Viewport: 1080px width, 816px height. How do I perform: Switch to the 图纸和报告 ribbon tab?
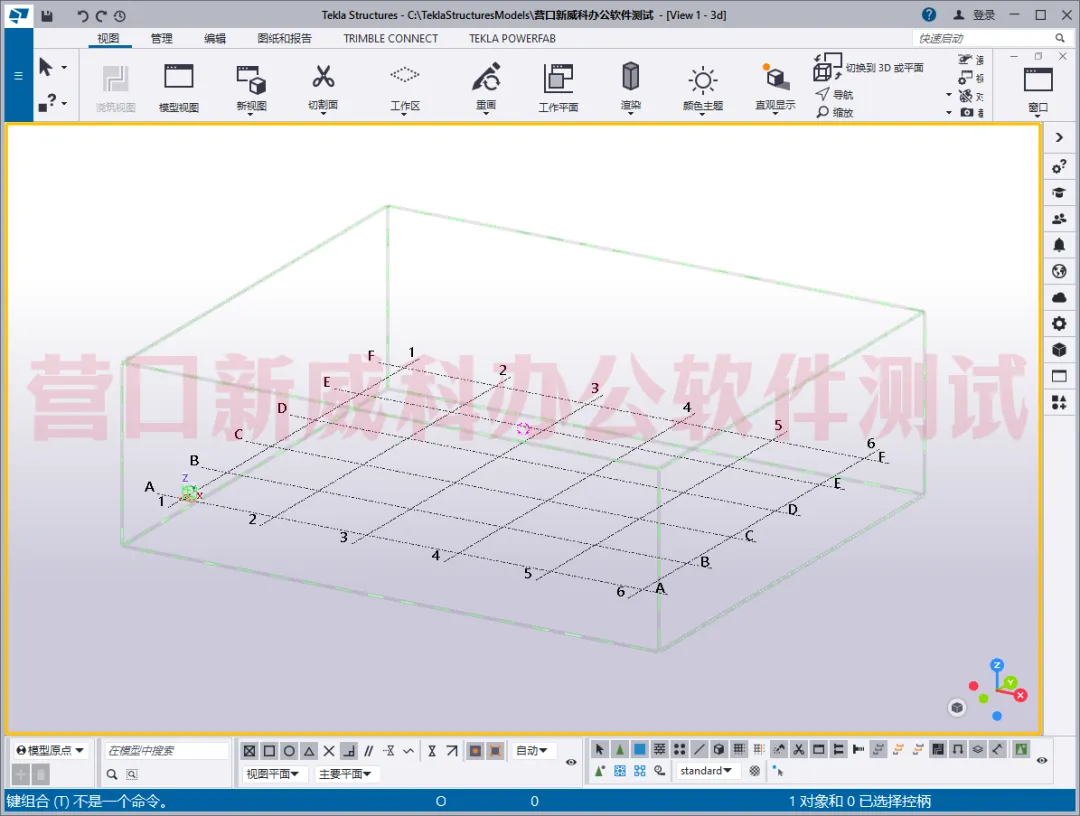tap(284, 38)
